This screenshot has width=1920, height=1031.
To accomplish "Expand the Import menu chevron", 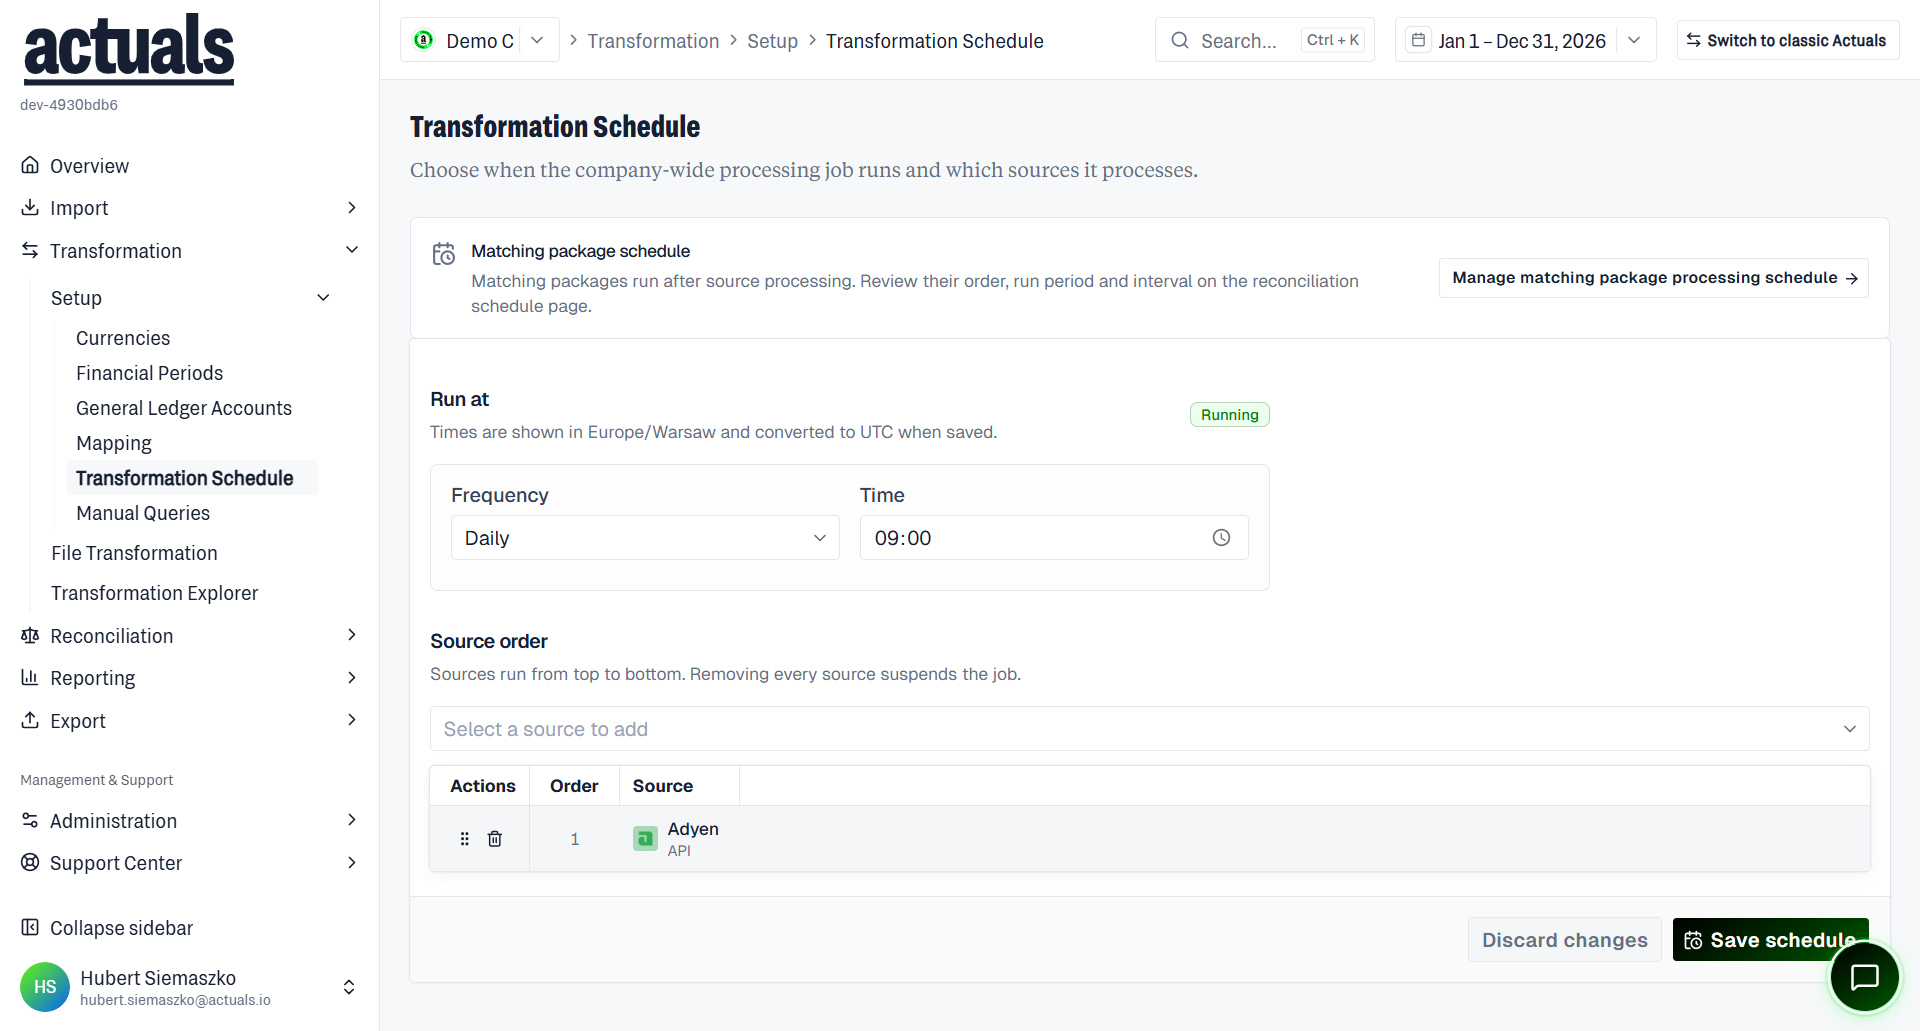I will point(351,207).
